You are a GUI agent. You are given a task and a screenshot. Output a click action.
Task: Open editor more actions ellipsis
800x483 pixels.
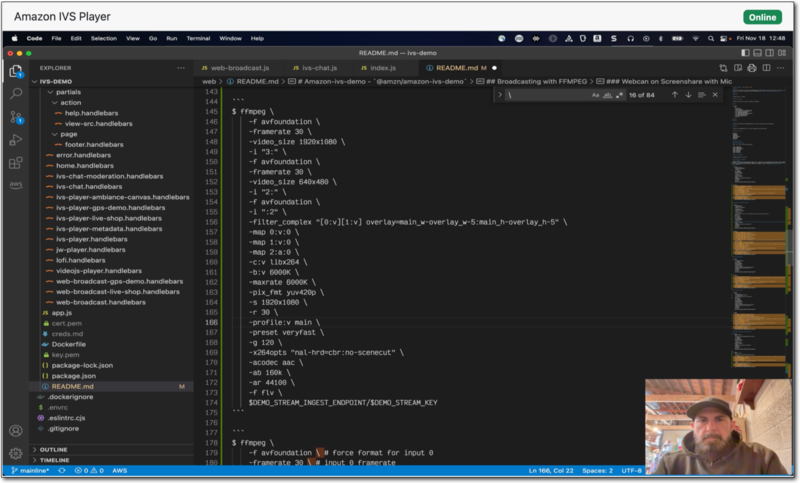[781, 68]
